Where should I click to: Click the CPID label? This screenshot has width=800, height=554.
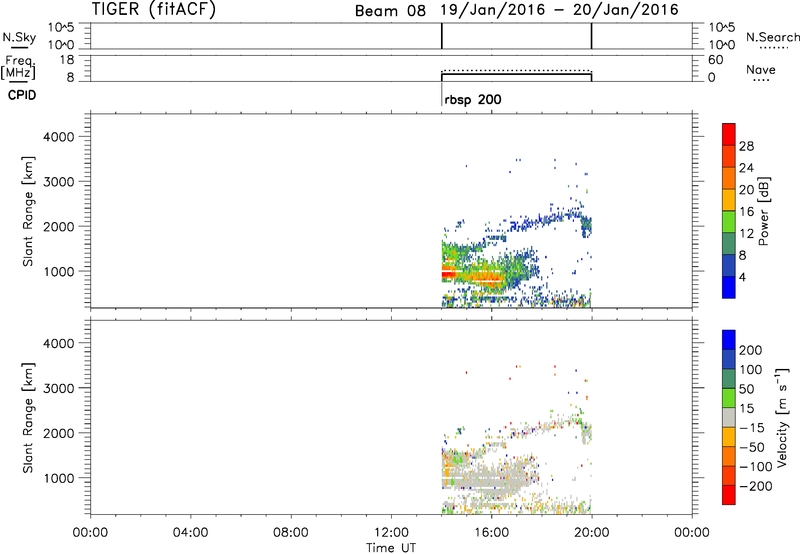[x=22, y=95]
